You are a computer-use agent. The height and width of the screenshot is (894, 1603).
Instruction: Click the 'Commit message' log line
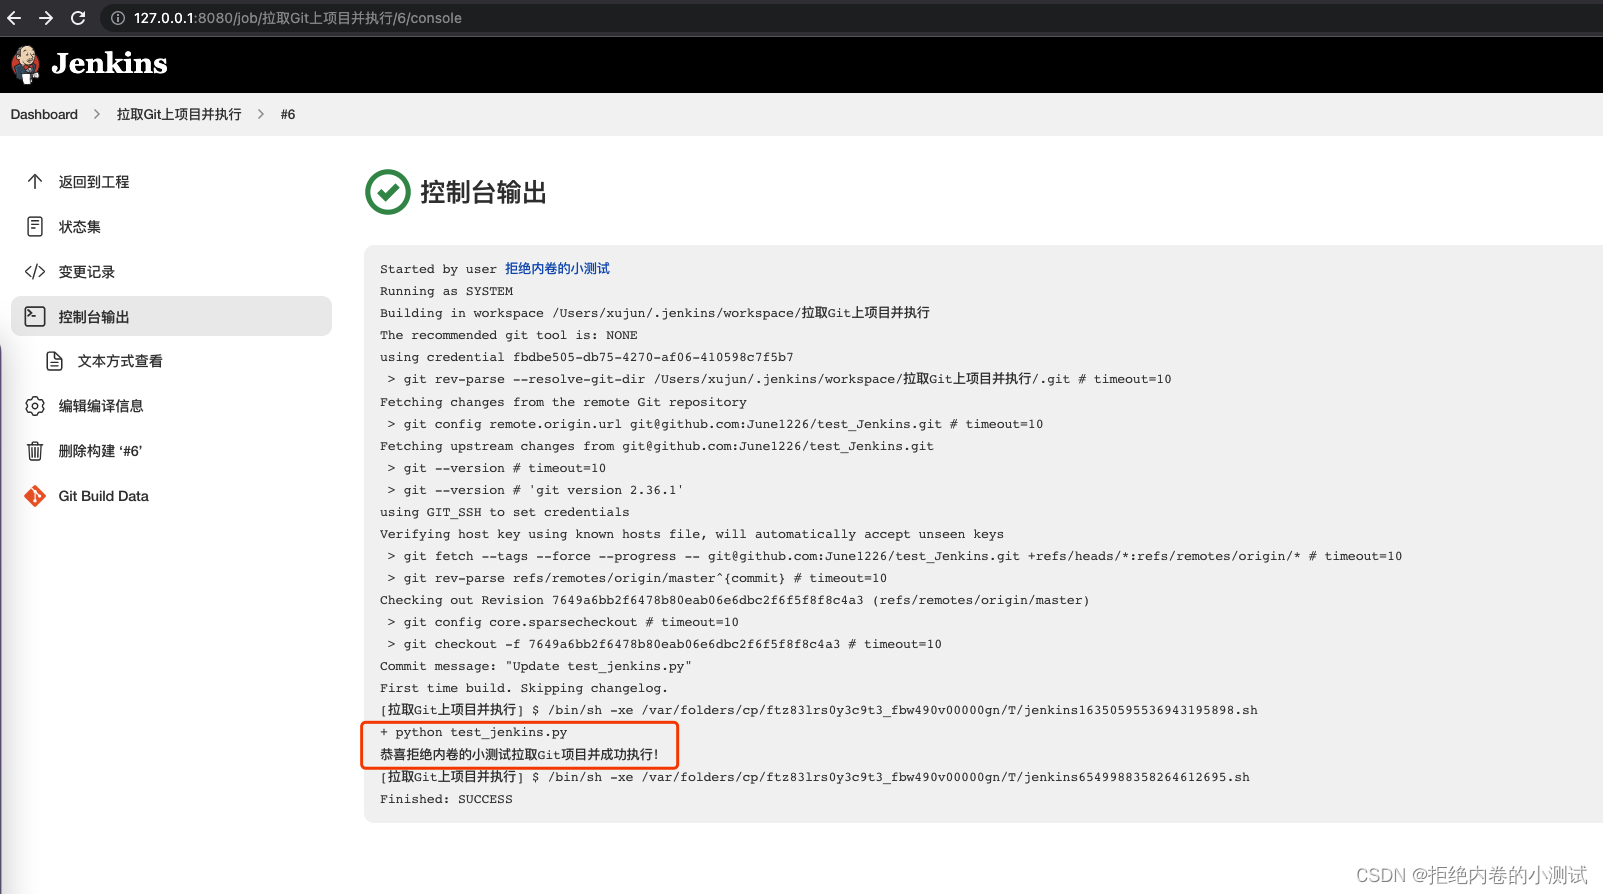[535, 666]
